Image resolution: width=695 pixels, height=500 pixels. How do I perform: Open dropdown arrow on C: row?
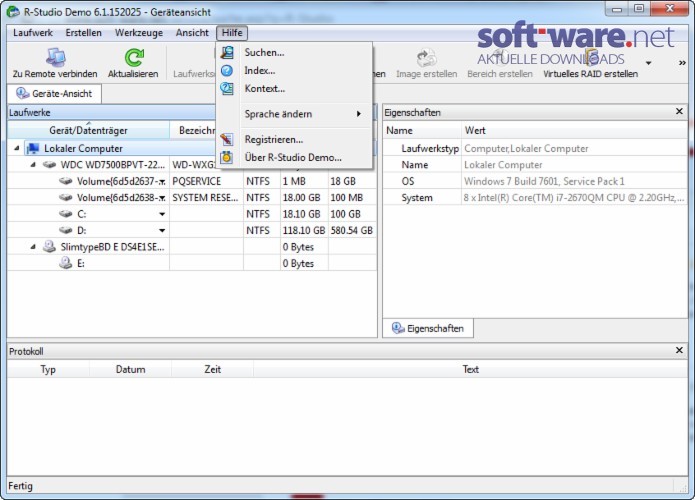click(162, 215)
